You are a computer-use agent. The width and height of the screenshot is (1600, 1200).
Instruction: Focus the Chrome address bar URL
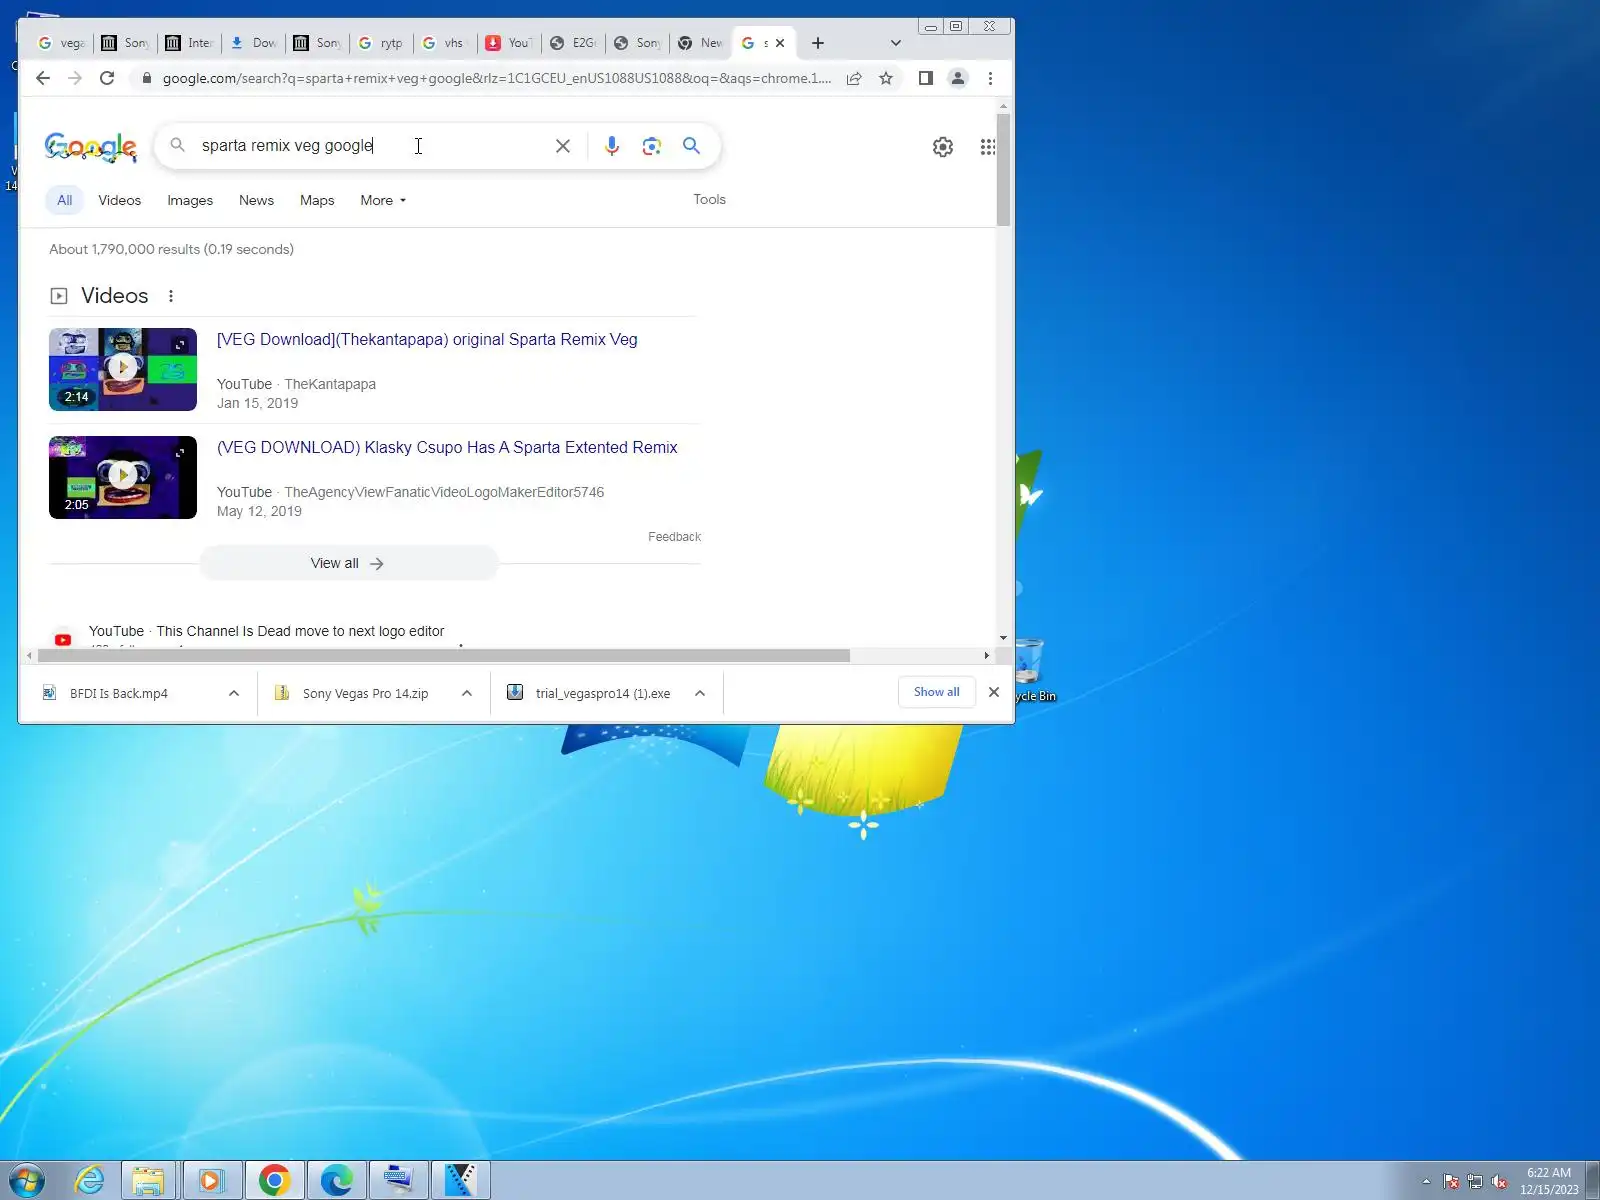pyautogui.click(x=497, y=78)
